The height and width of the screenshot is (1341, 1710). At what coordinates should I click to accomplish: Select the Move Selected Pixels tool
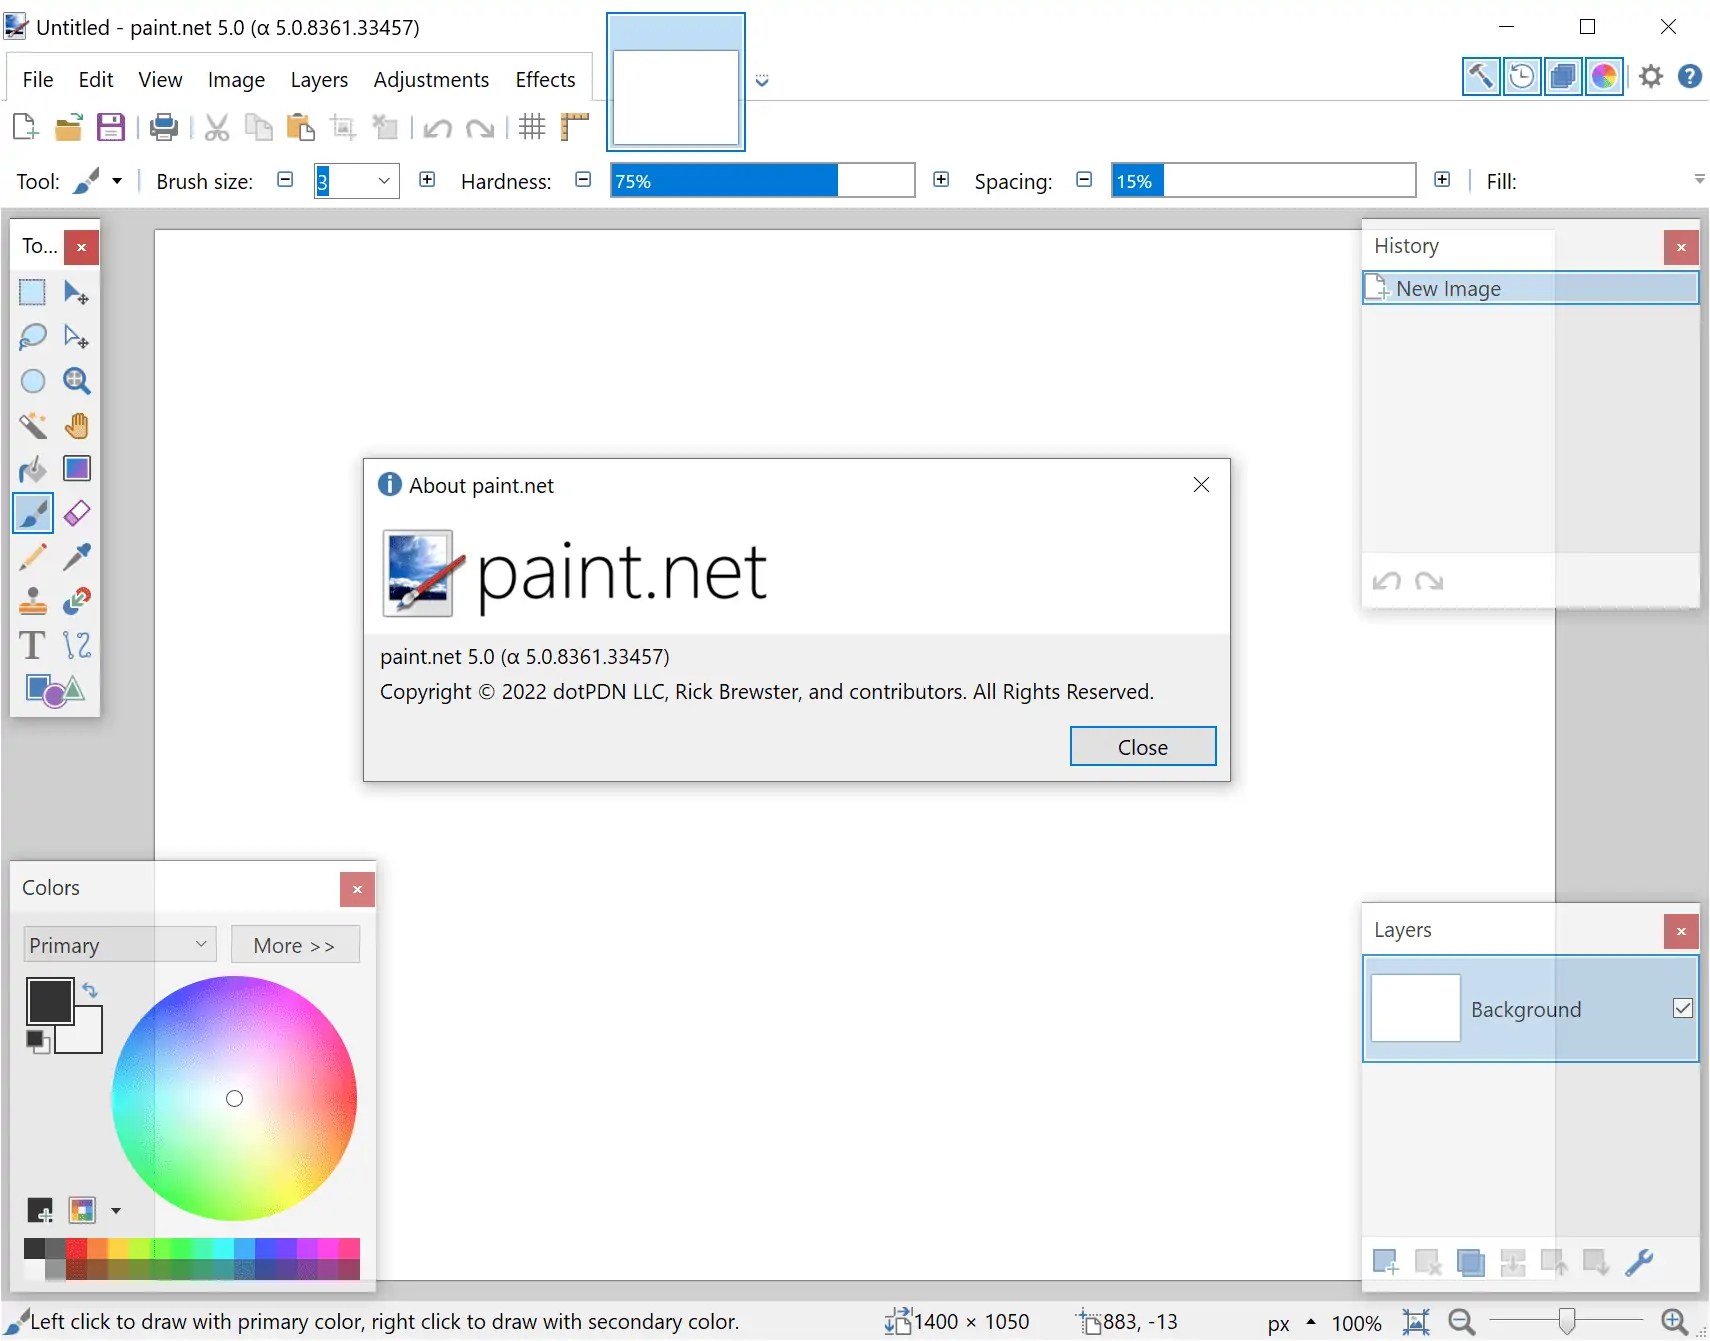76,292
